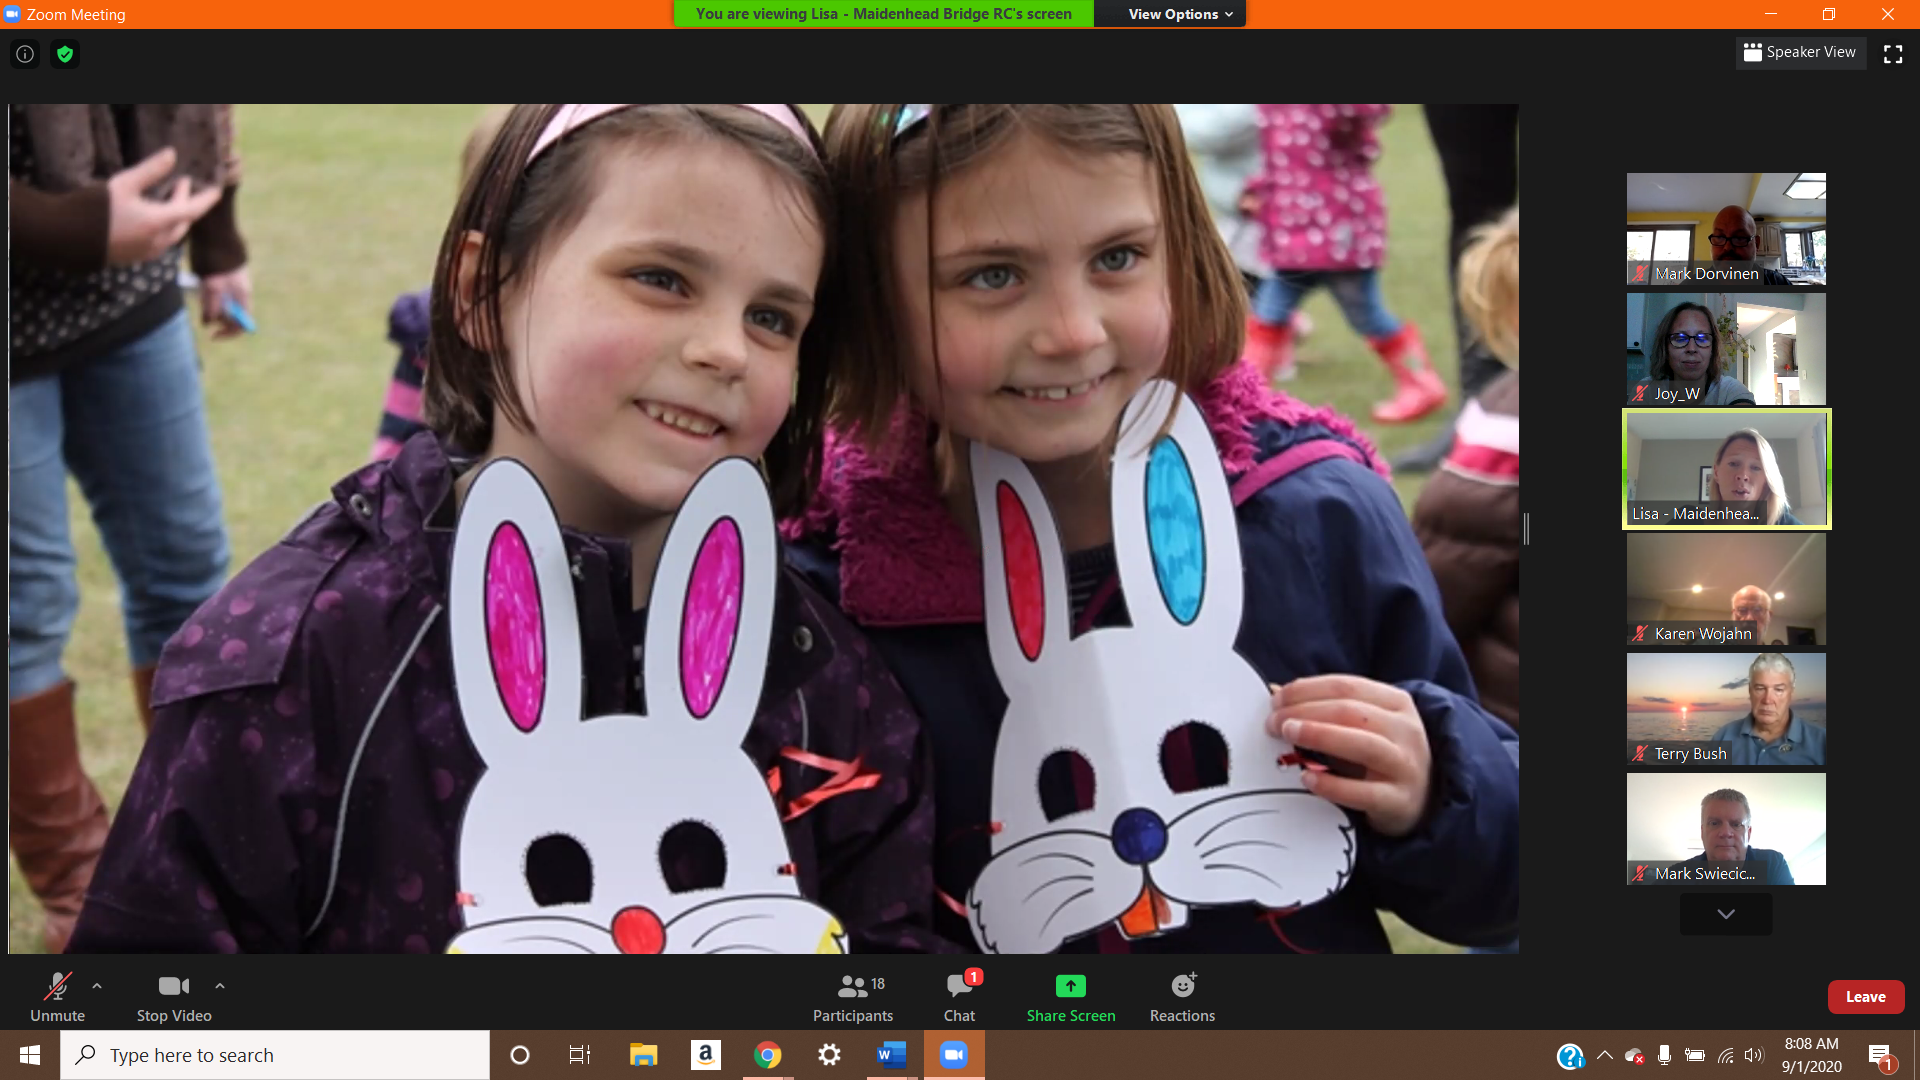The height and width of the screenshot is (1080, 1920).
Task: Select Terry Bush's video thumbnail
Action: [1726, 709]
